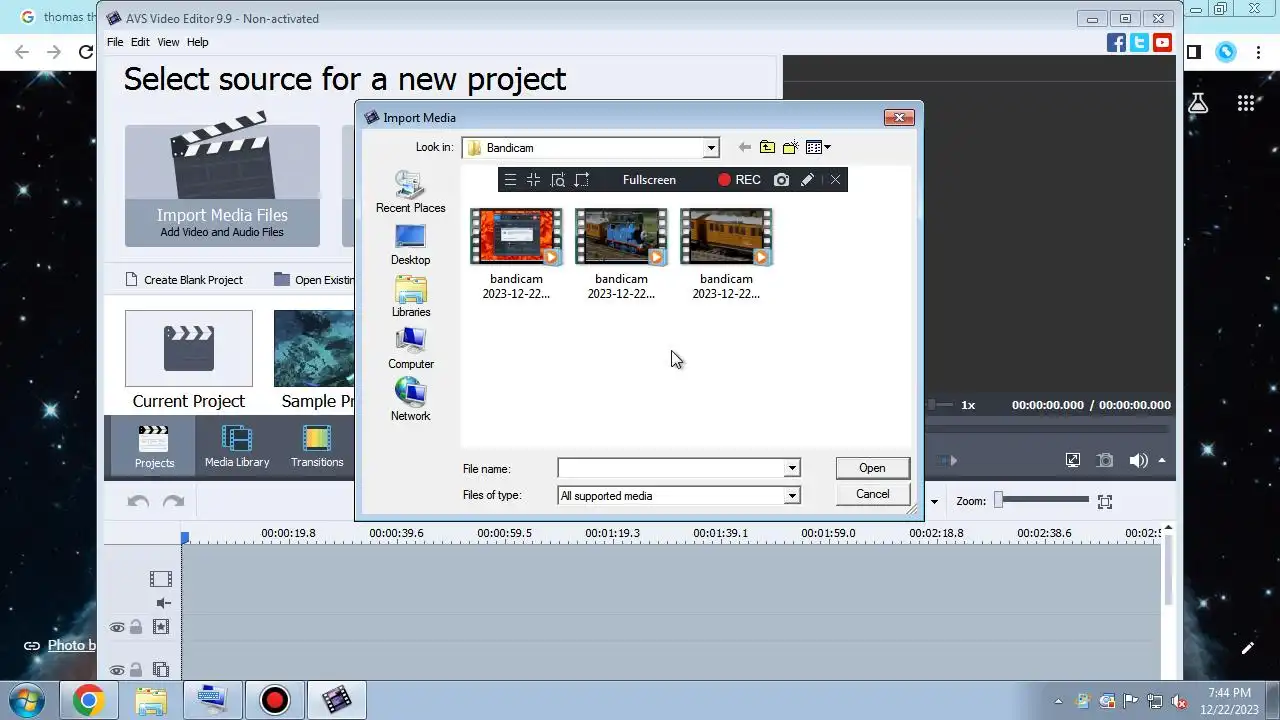1280x720 pixels.
Task: Click the File name input field
Action: (671, 468)
